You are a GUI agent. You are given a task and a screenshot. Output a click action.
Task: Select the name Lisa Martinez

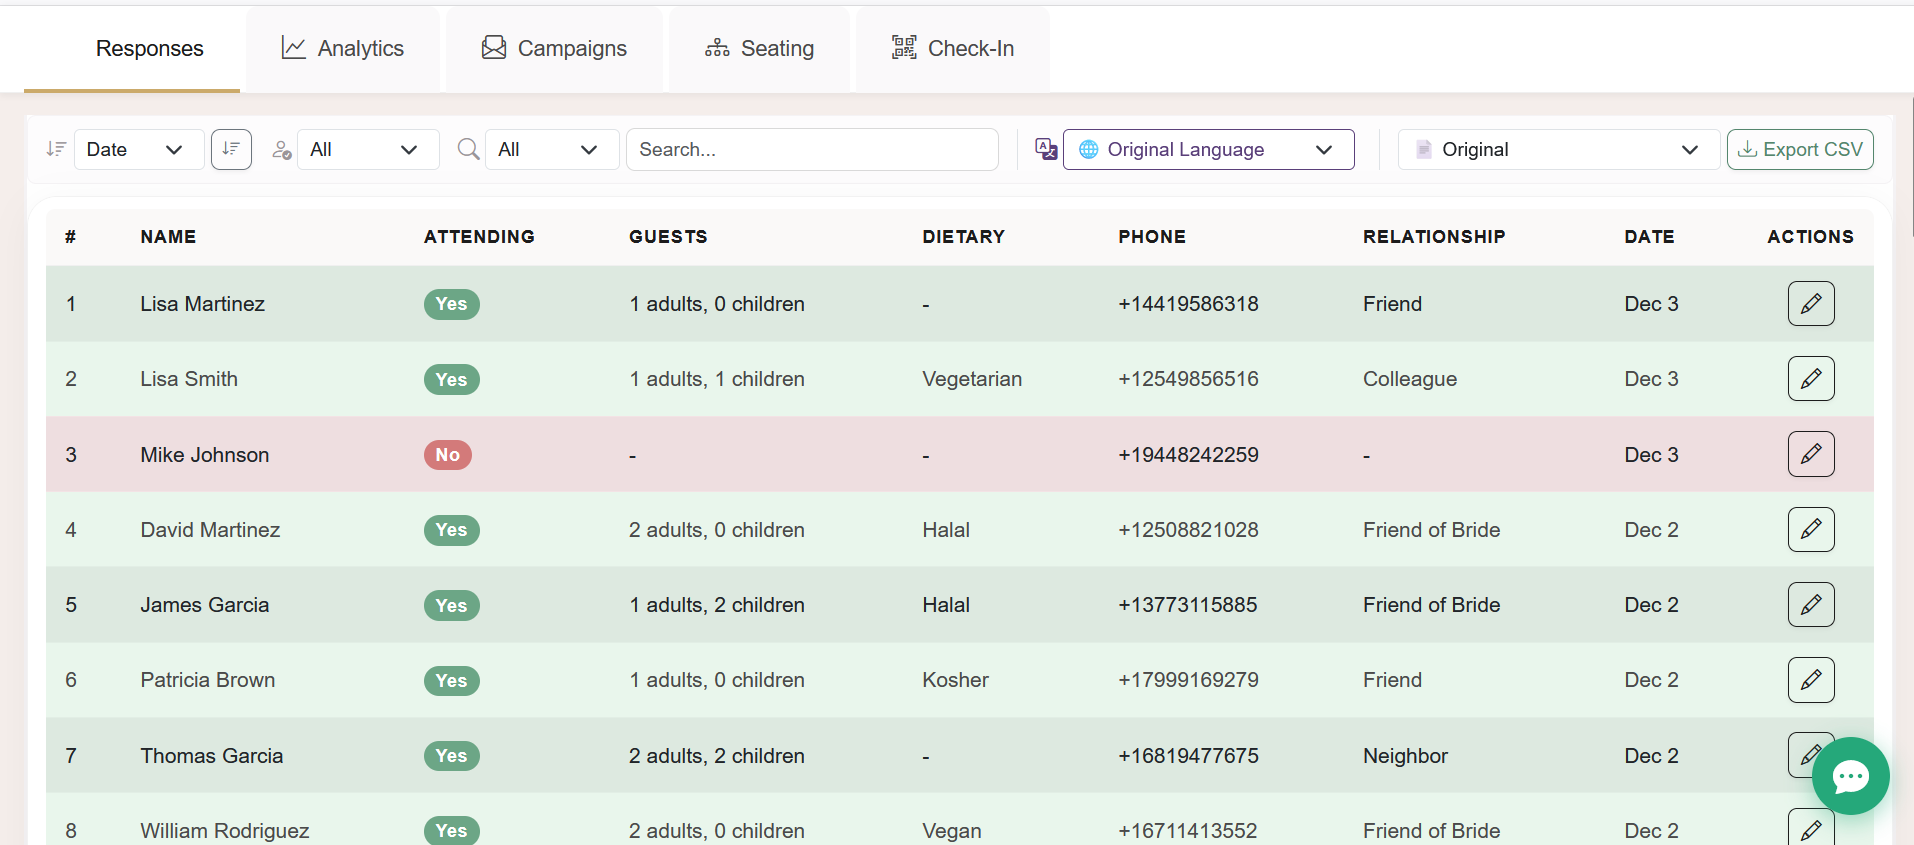pos(202,304)
